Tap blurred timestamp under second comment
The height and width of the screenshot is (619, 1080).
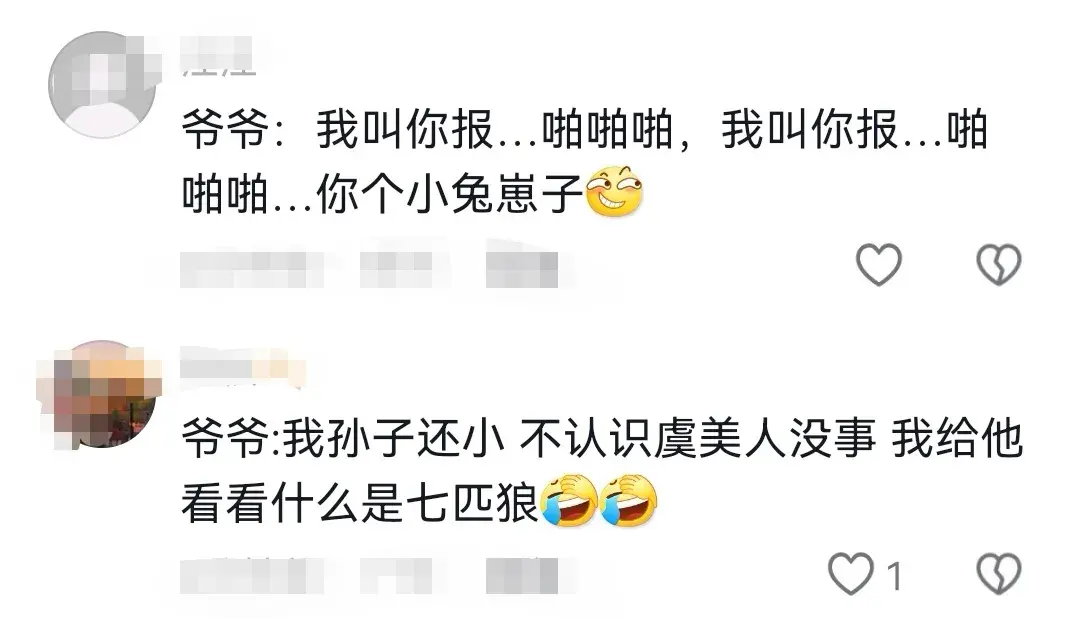pyautogui.click(x=251, y=576)
